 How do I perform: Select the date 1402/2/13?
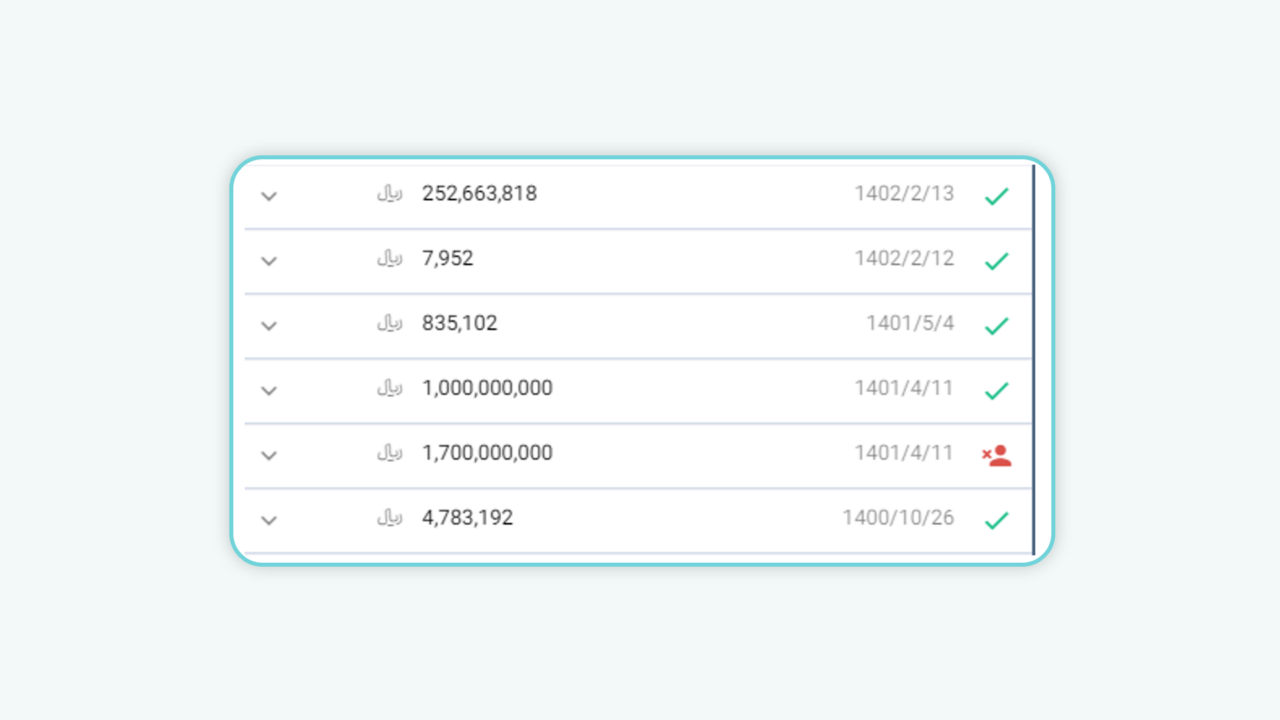(904, 194)
